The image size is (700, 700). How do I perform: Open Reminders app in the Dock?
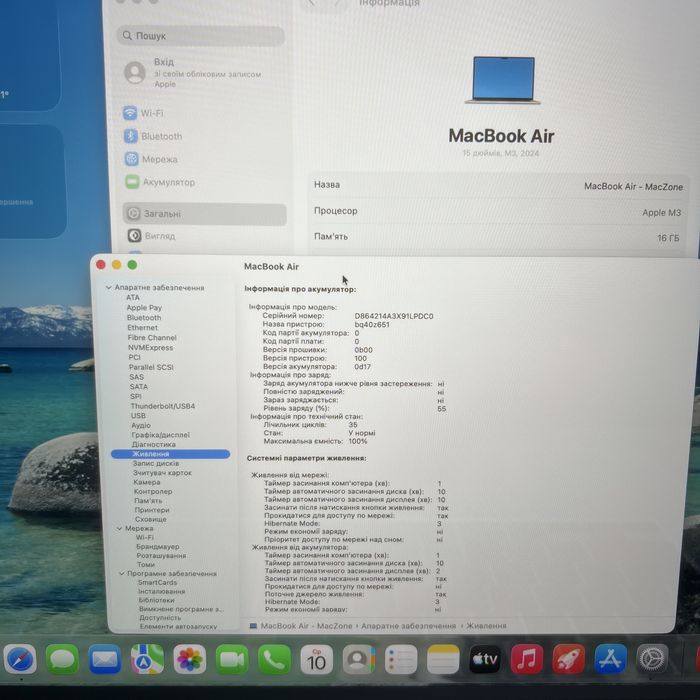[x=400, y=659]
